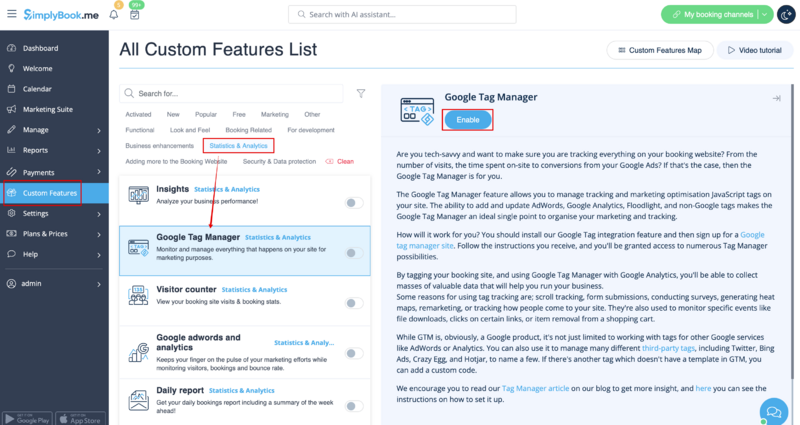This screenshot has height=425, width=800.
Task: Click the filter funnel icon
Action: point(361,93)
